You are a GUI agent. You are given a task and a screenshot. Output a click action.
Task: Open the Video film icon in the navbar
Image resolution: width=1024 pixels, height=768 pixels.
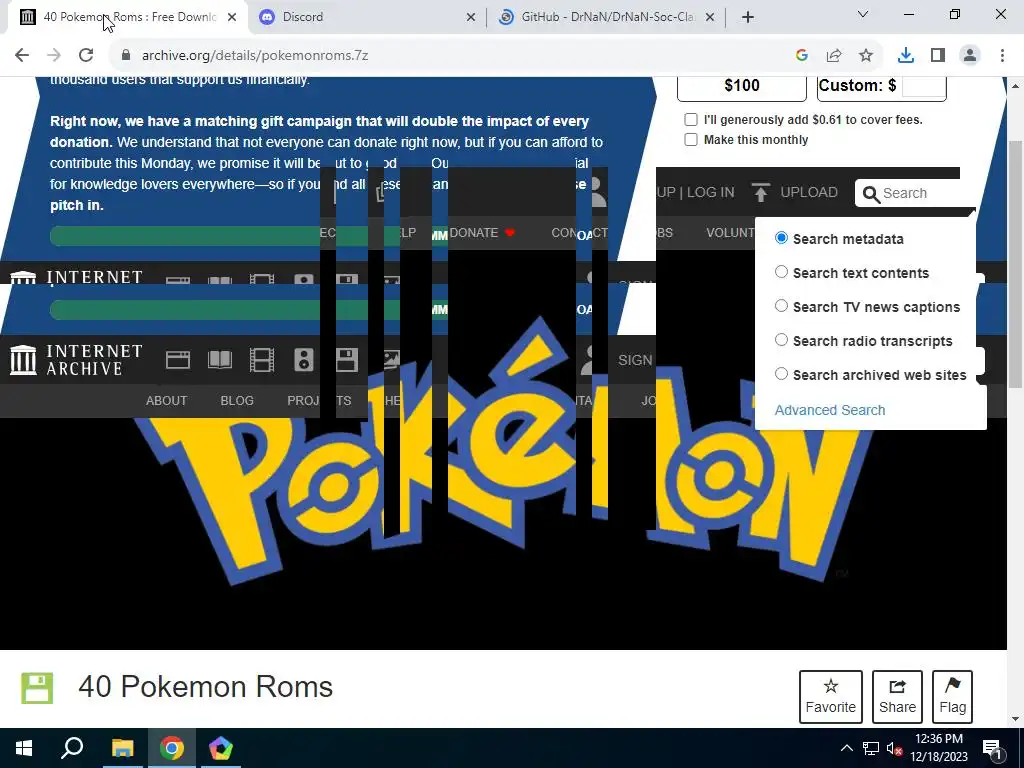pyautogui.click(x=261, y=360)
